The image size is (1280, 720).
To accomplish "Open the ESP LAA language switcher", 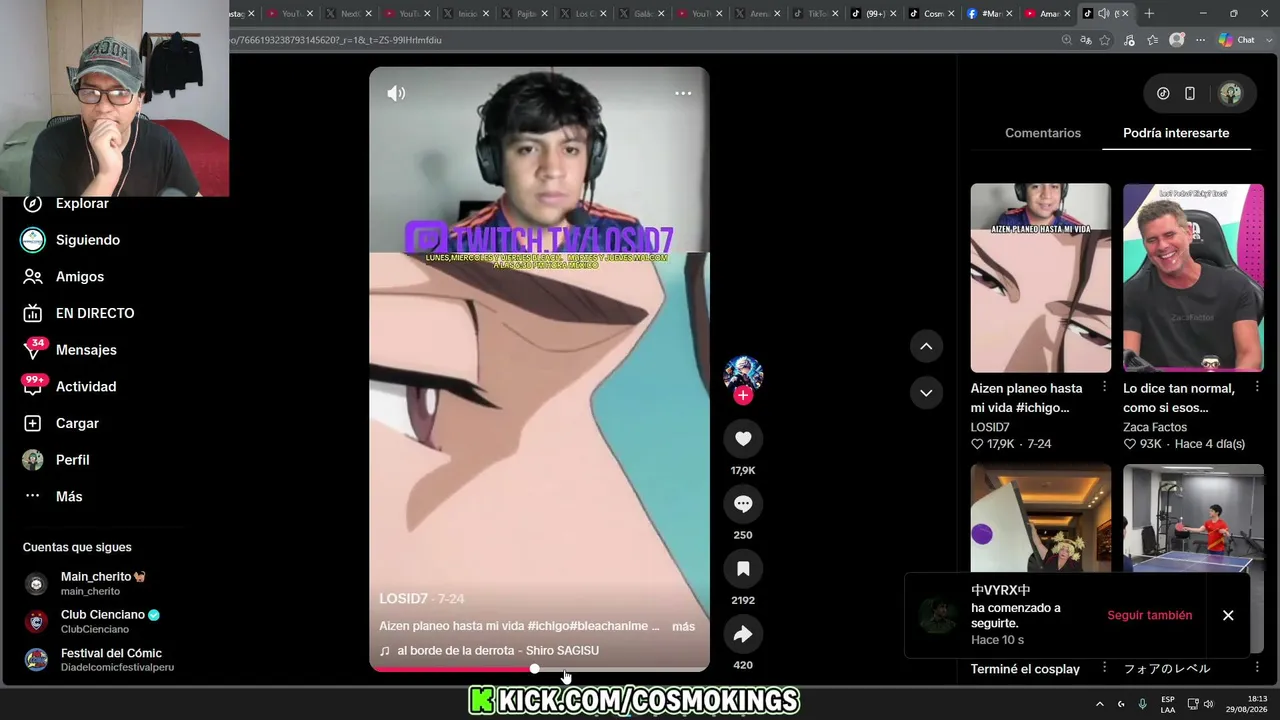I will click(1168, 704).
